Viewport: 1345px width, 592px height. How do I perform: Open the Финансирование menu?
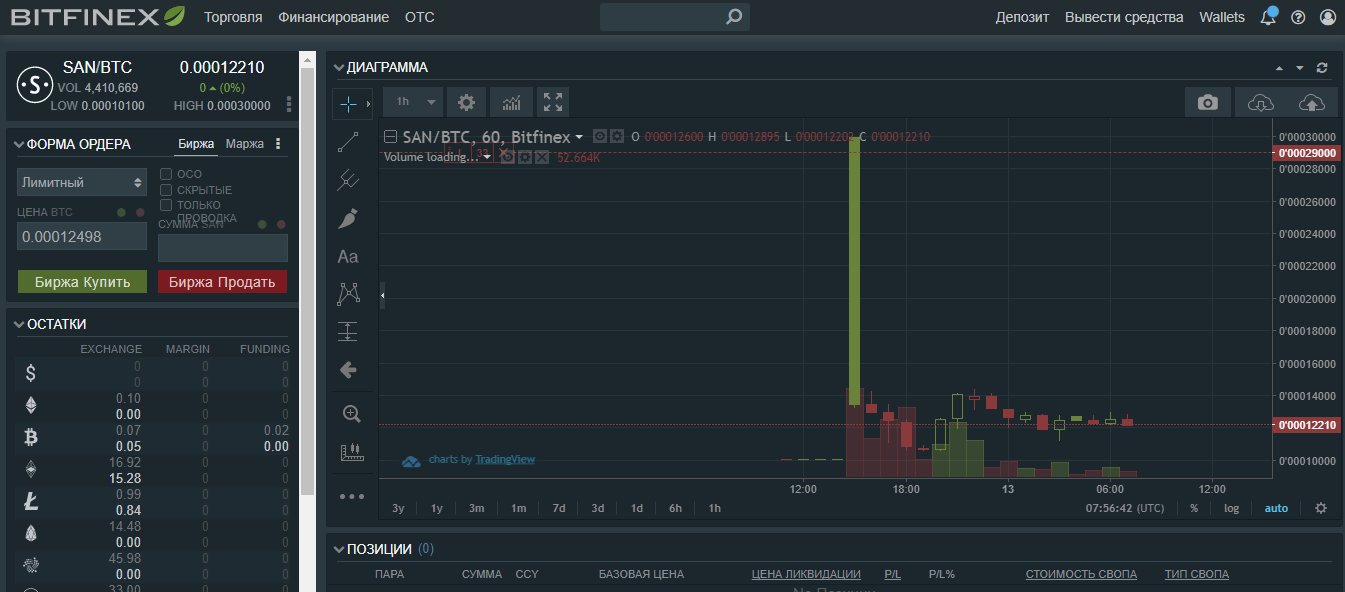[333, 17]
